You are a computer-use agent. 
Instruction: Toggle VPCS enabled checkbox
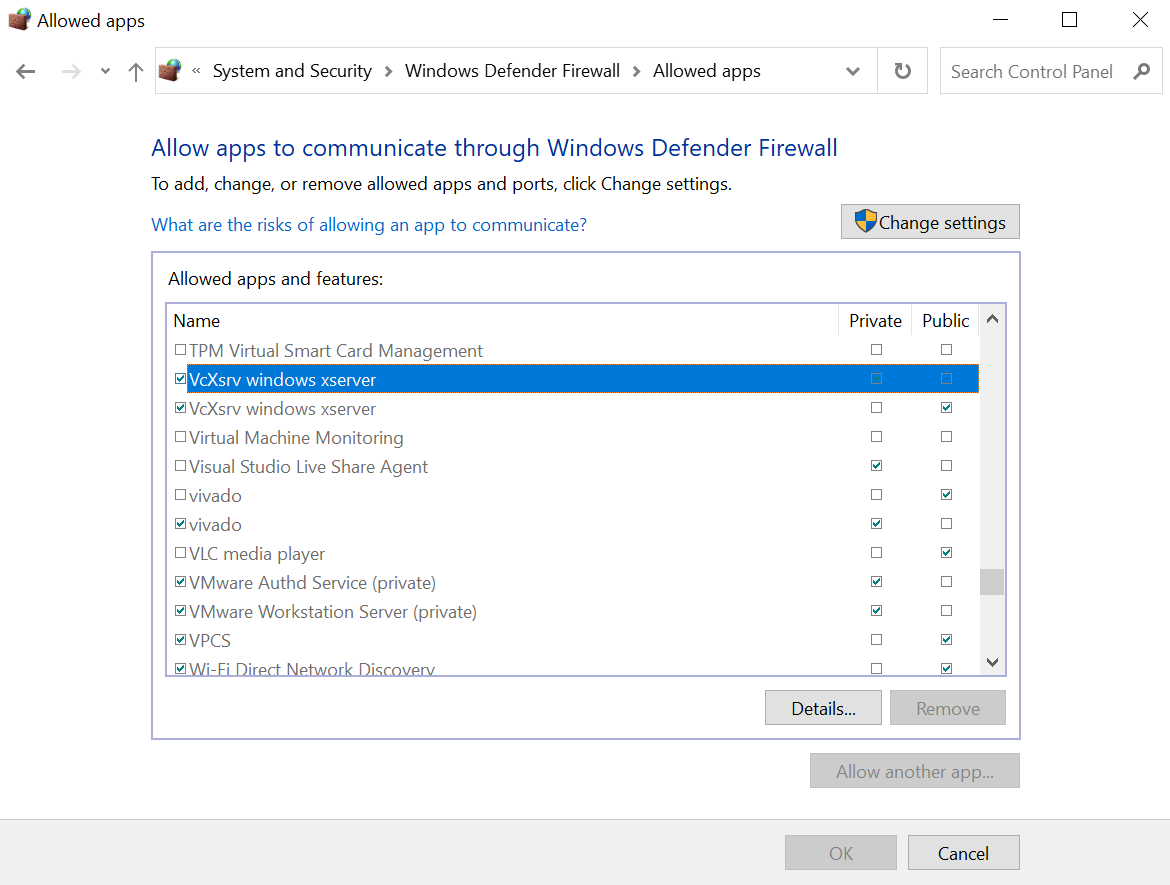[180, 639]
